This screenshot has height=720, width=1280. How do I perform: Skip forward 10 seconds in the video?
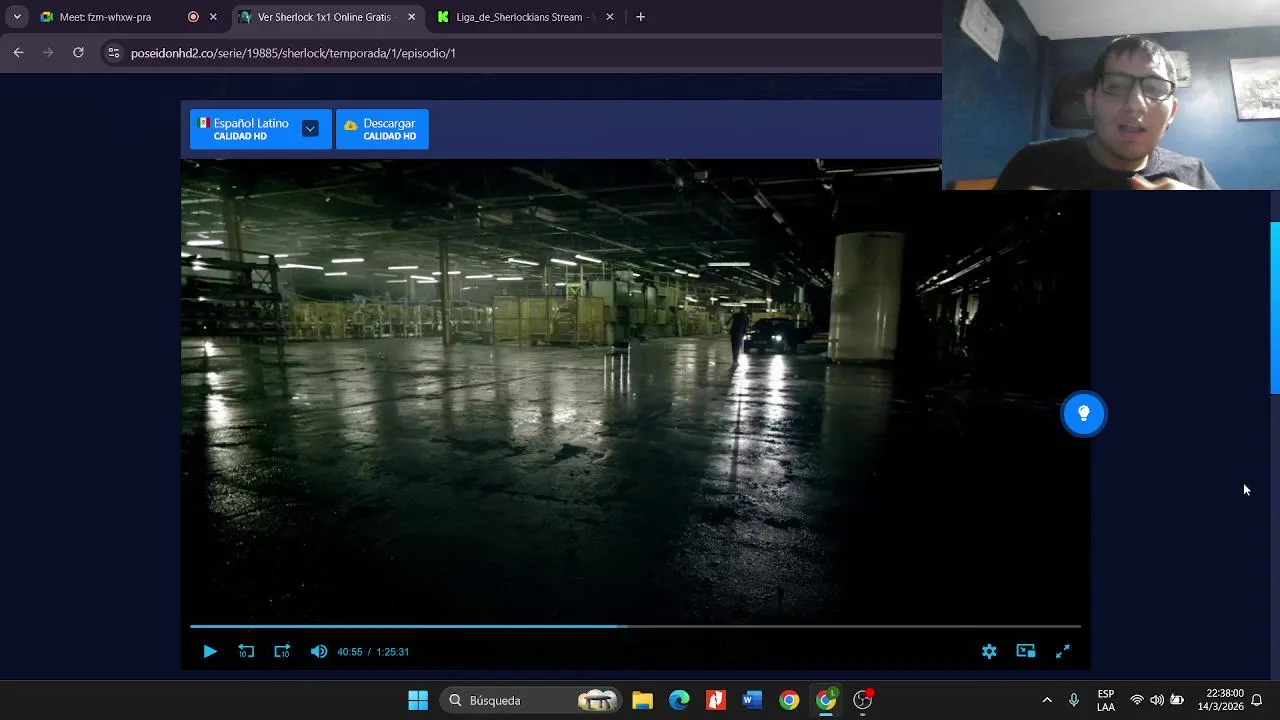282,651
